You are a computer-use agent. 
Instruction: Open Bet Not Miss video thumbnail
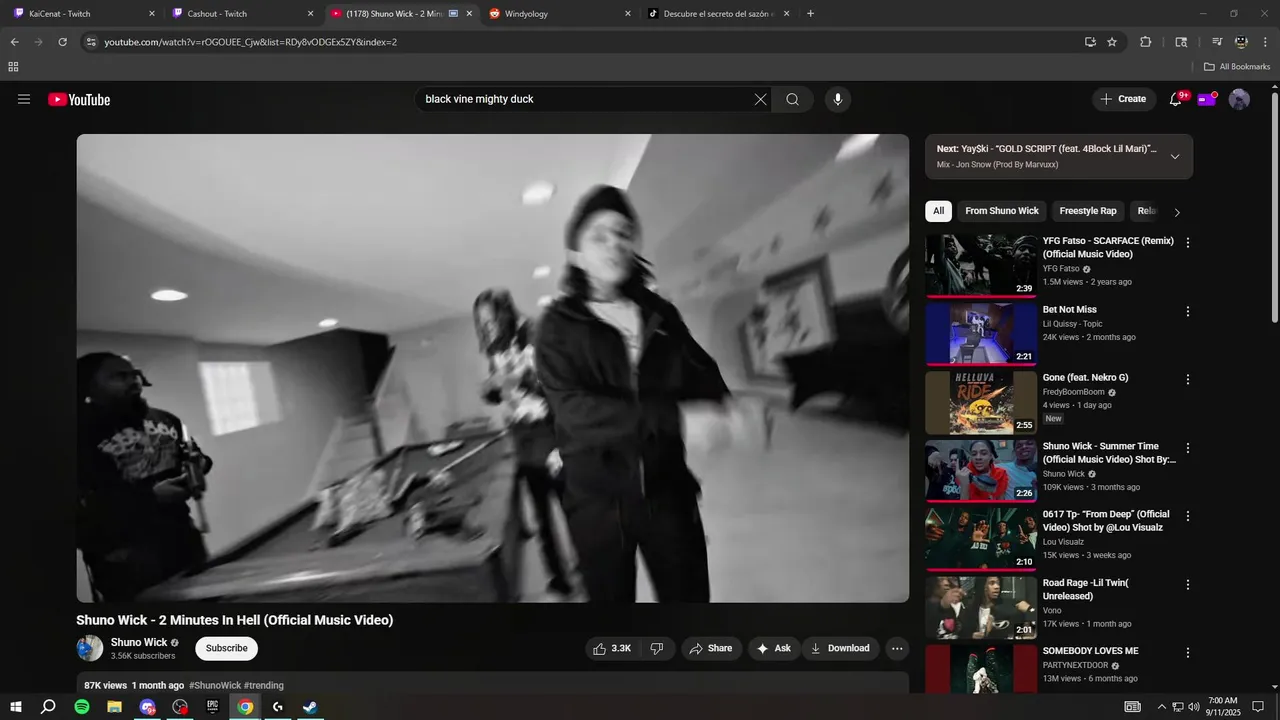click(x=981, y=334)
